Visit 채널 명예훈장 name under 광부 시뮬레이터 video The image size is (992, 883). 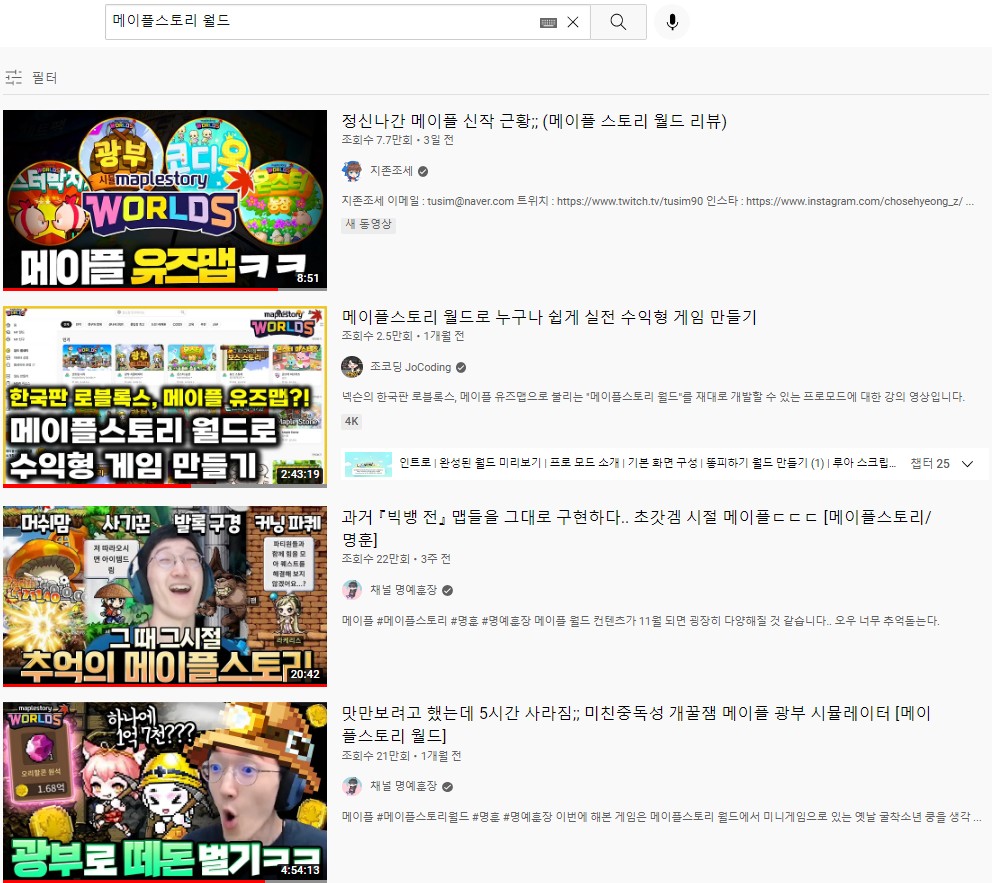pos(404,786)
